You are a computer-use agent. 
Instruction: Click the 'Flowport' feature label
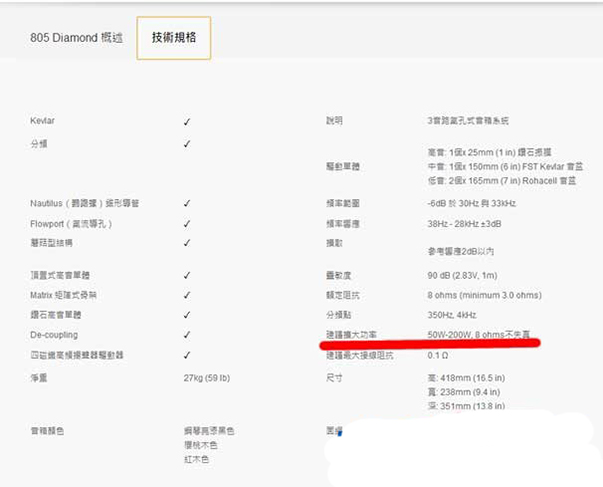[x=71, y=223]
